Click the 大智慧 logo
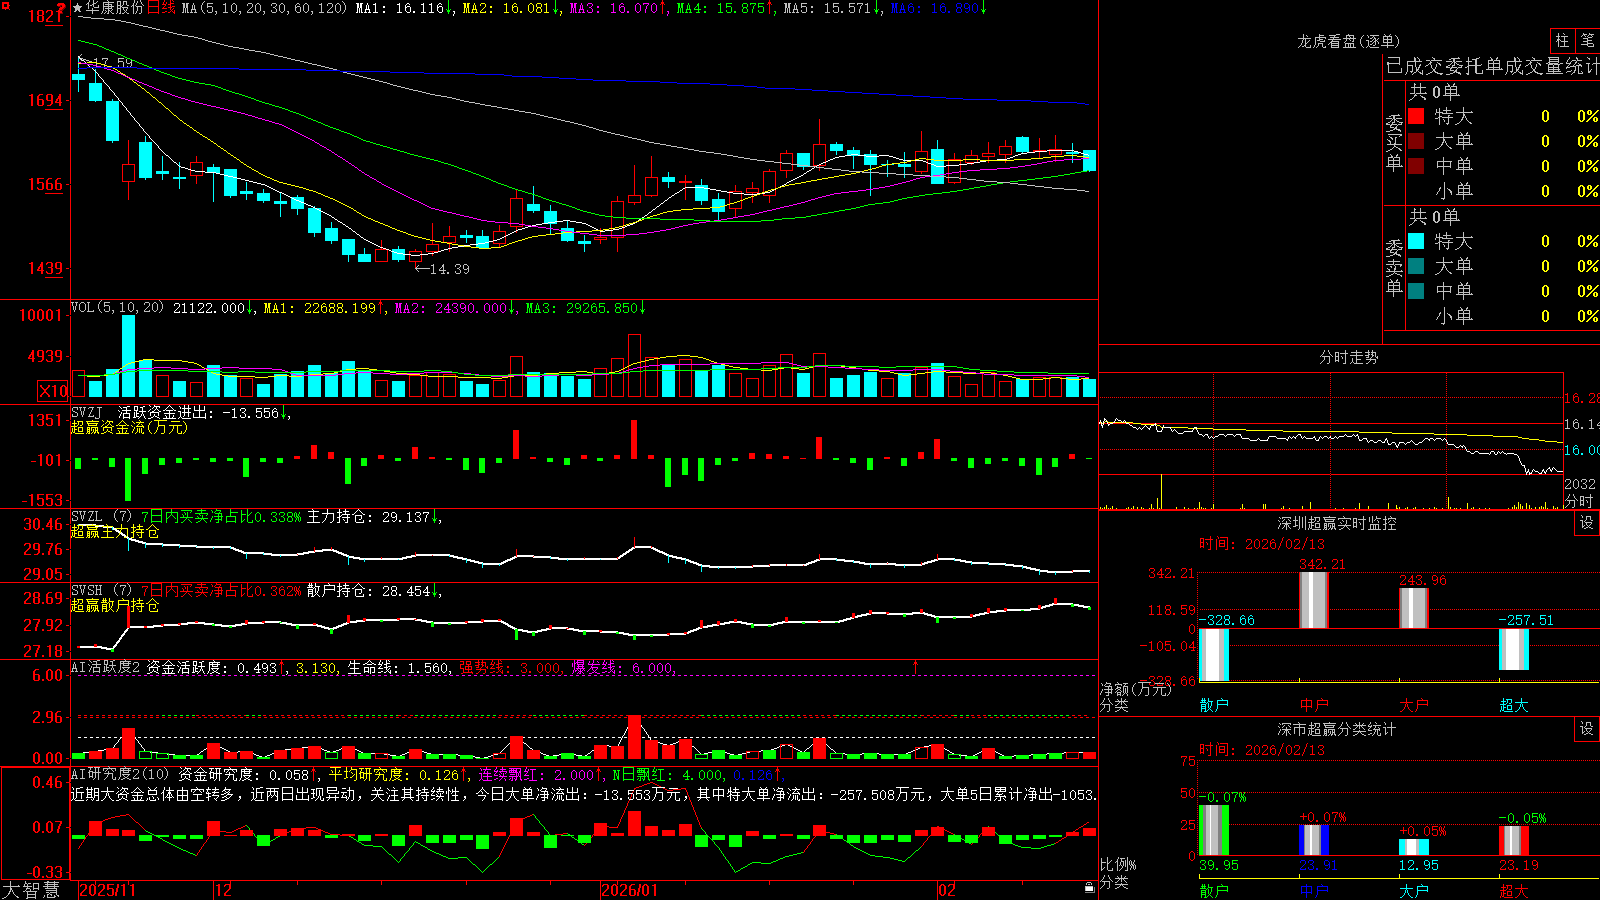 pos(31,889)
